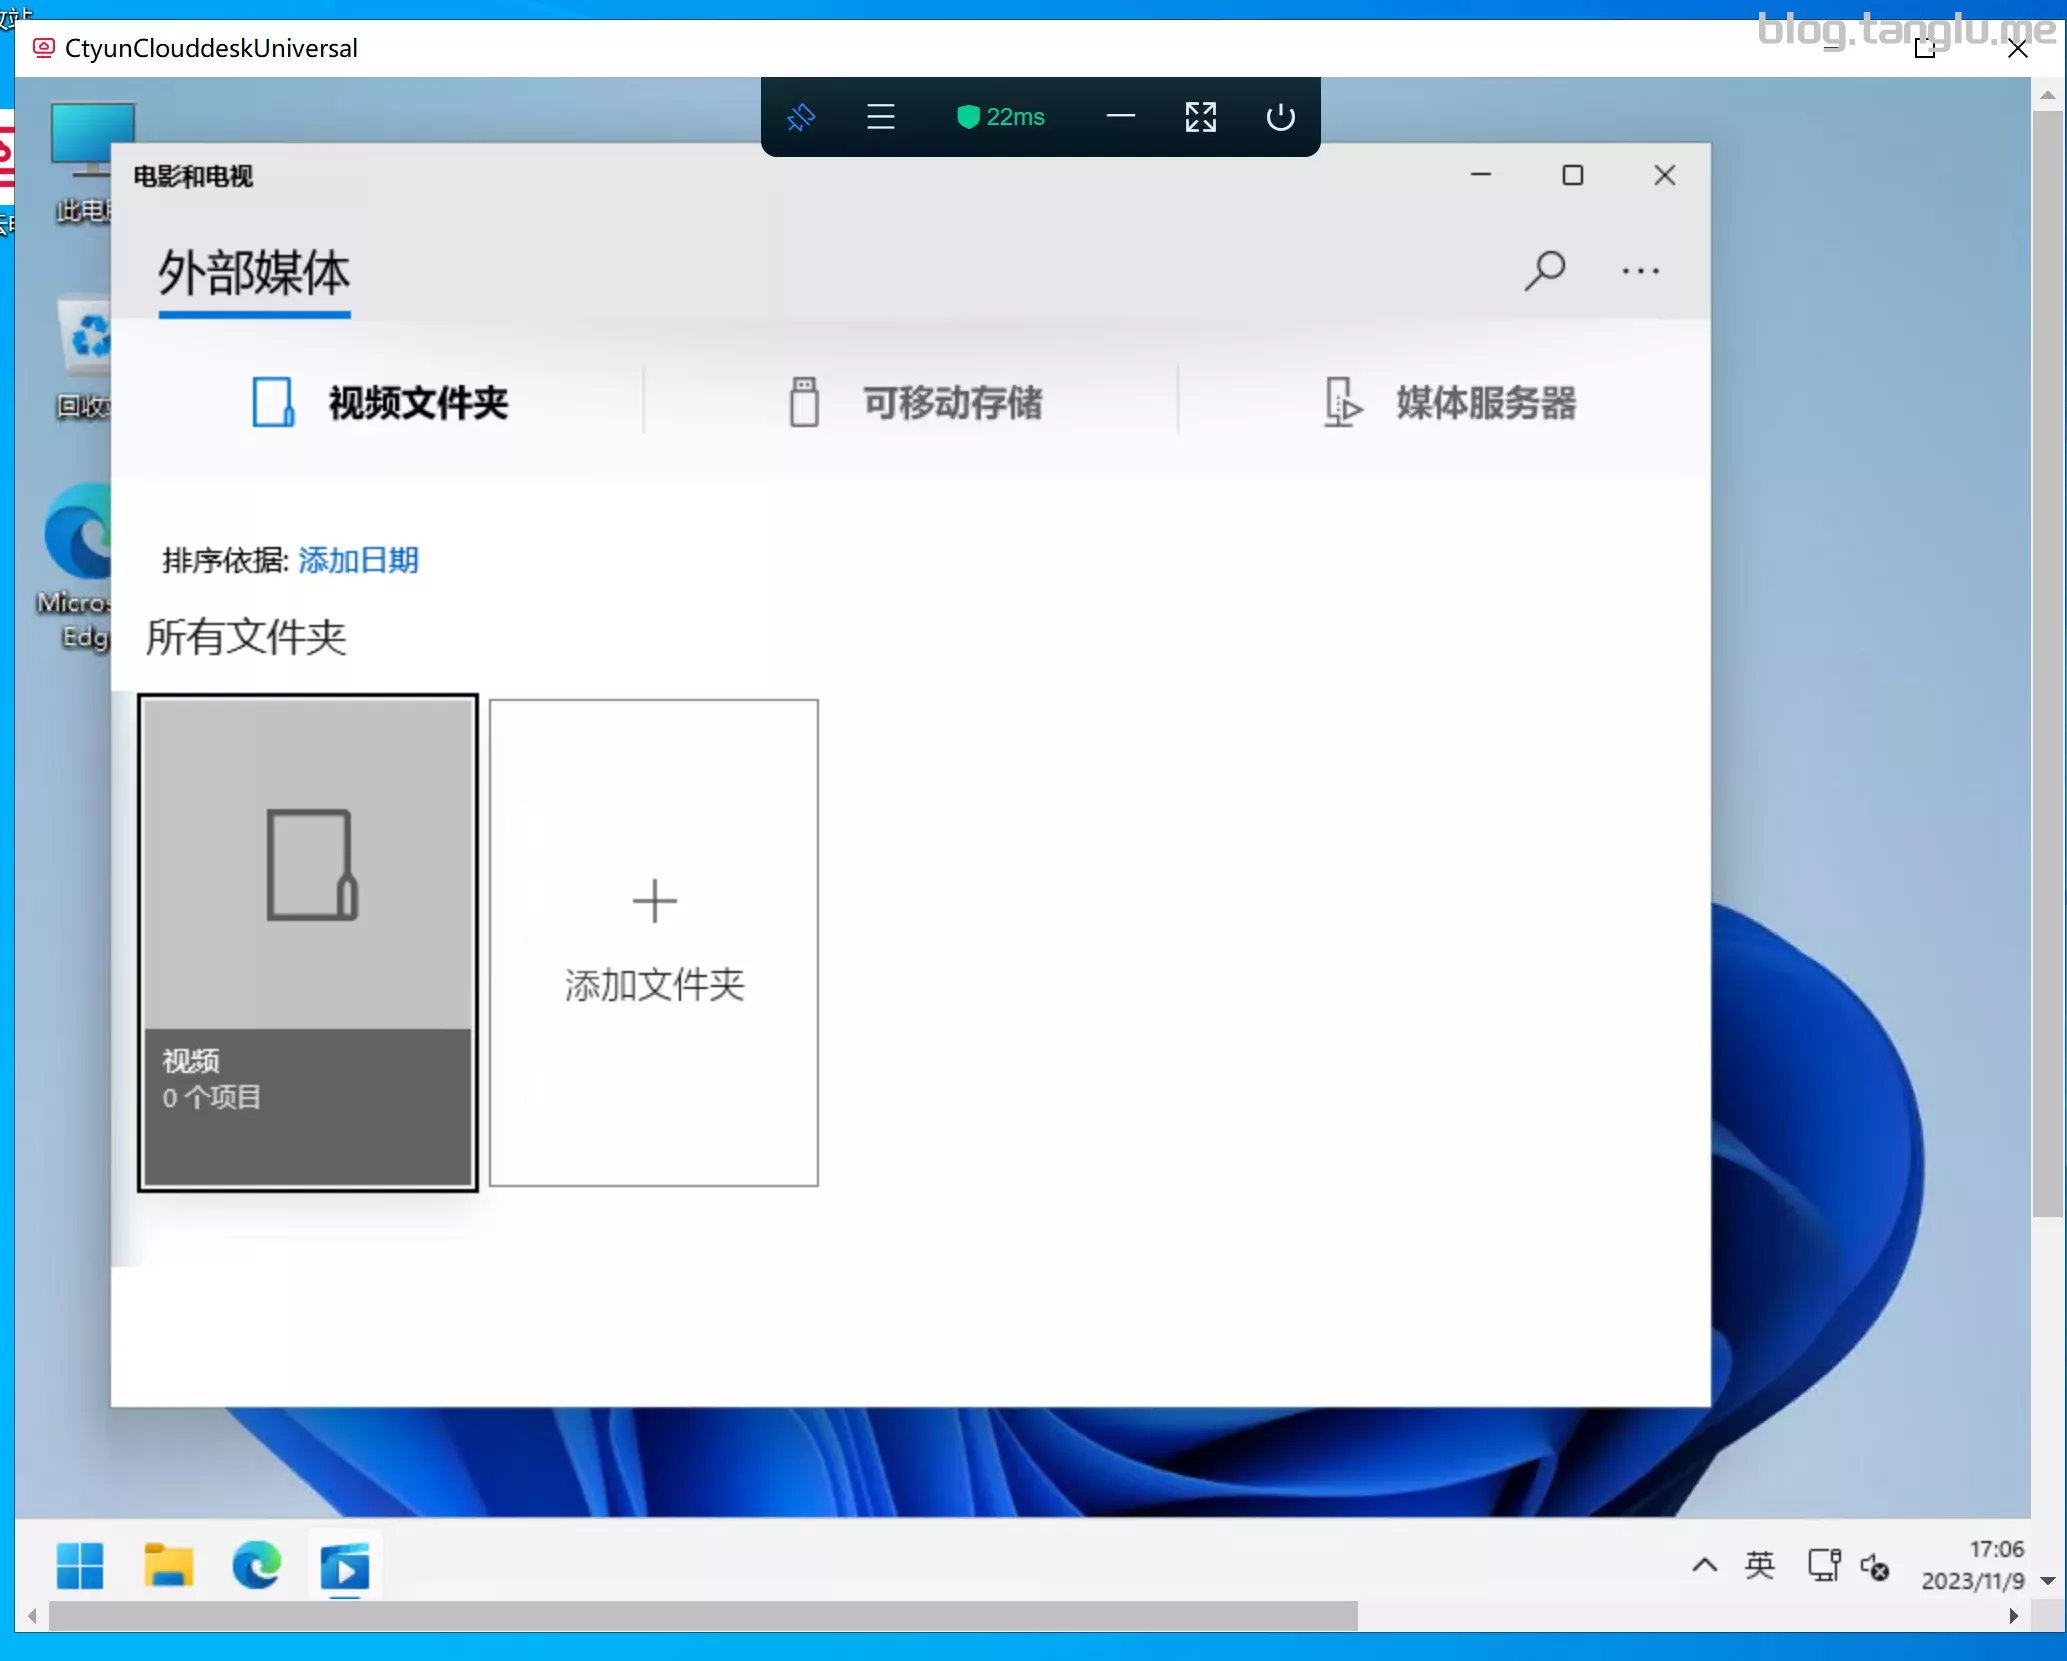Minimize the 电影和电视 window

(1481, 175)
